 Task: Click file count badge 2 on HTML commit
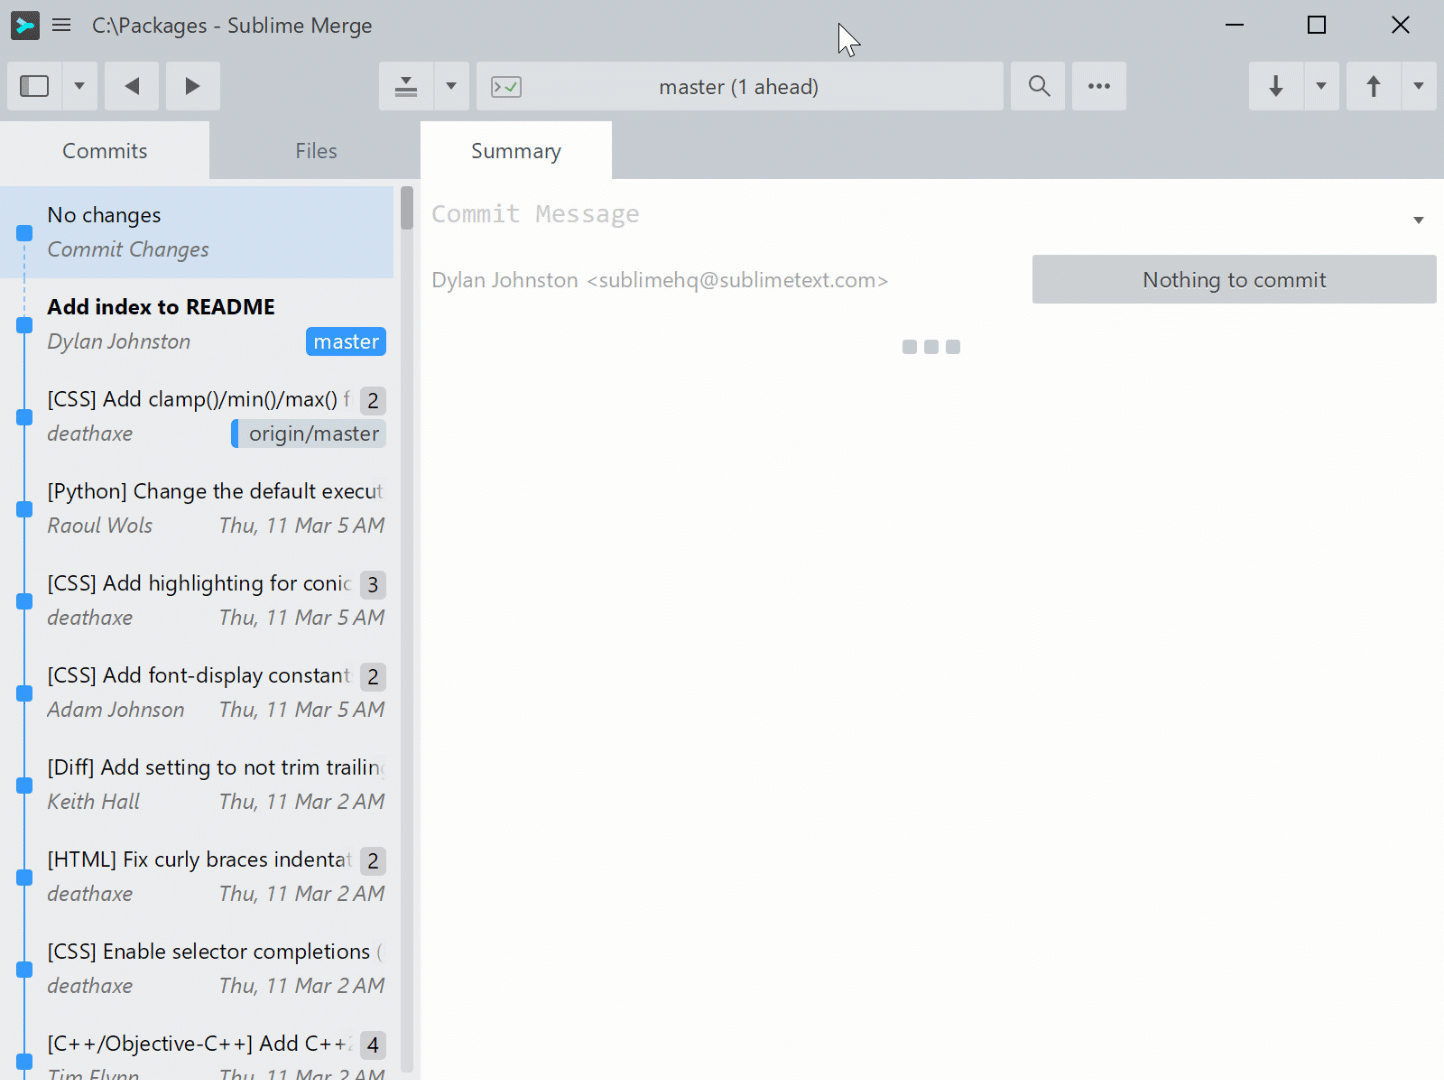(x=373, y=861)
